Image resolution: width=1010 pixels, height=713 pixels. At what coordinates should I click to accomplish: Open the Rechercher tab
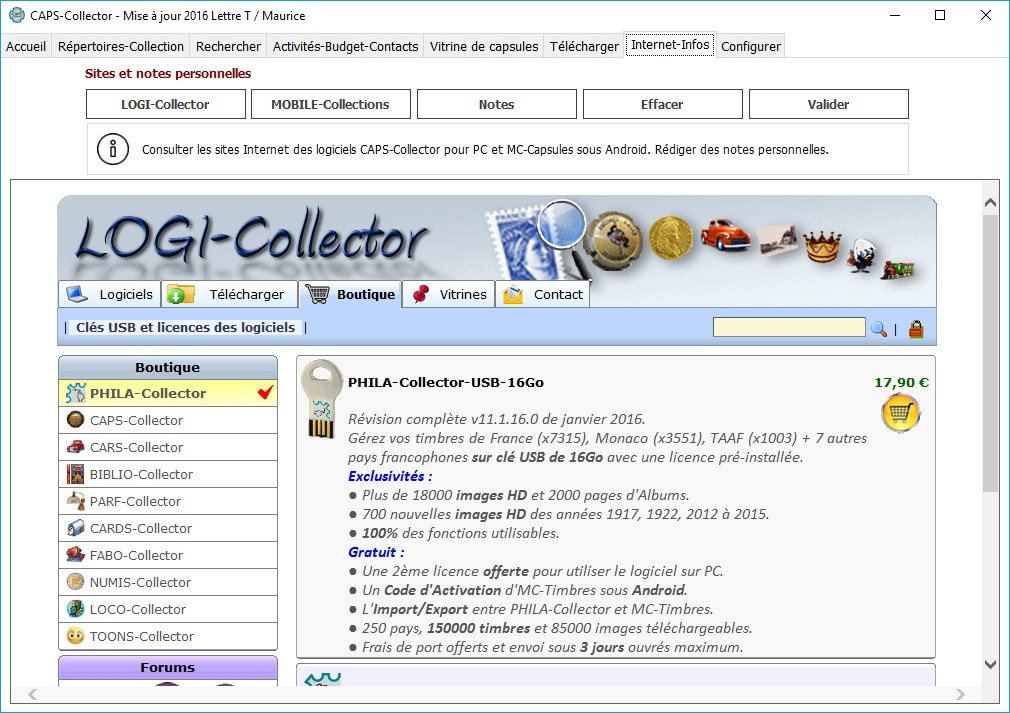[228, 46]
